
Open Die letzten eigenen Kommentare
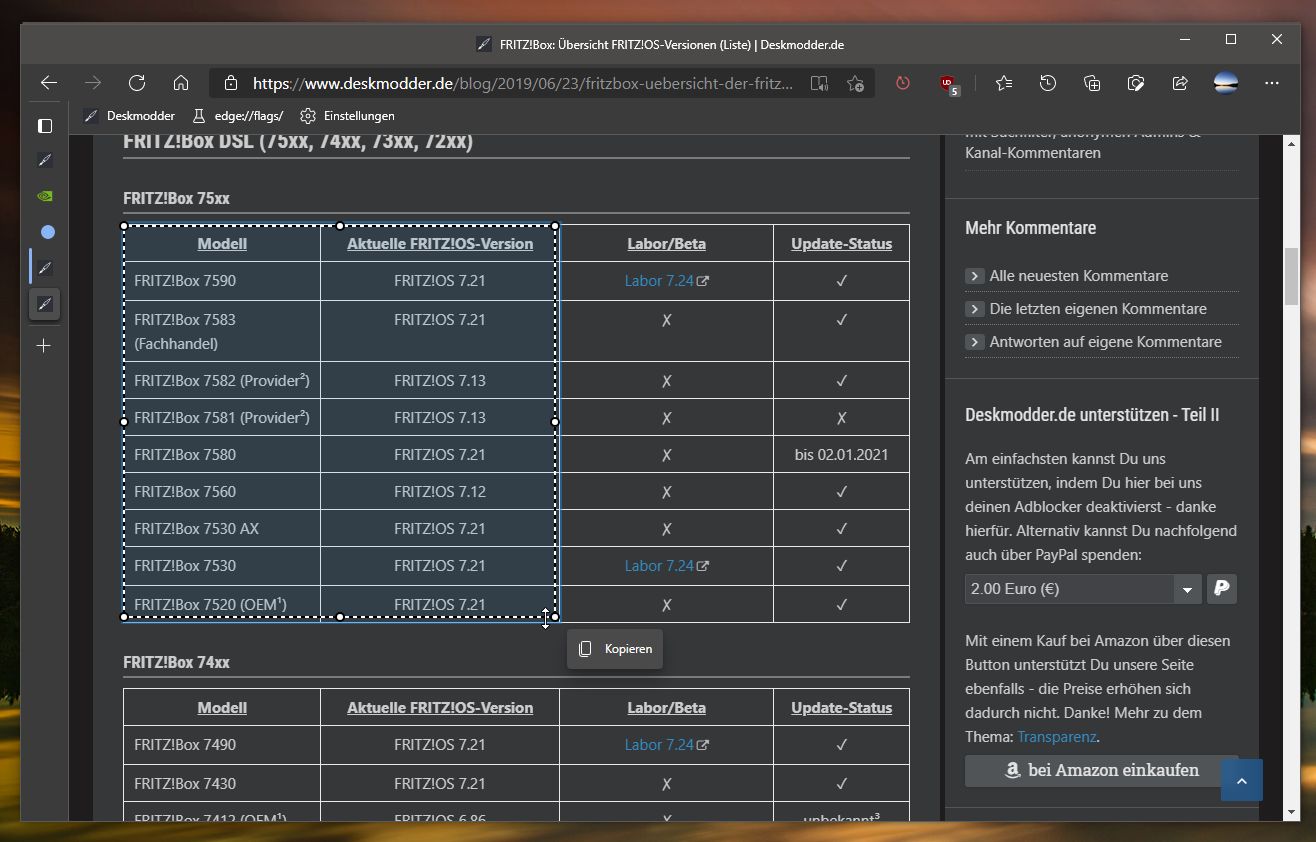pos(1098,309)
